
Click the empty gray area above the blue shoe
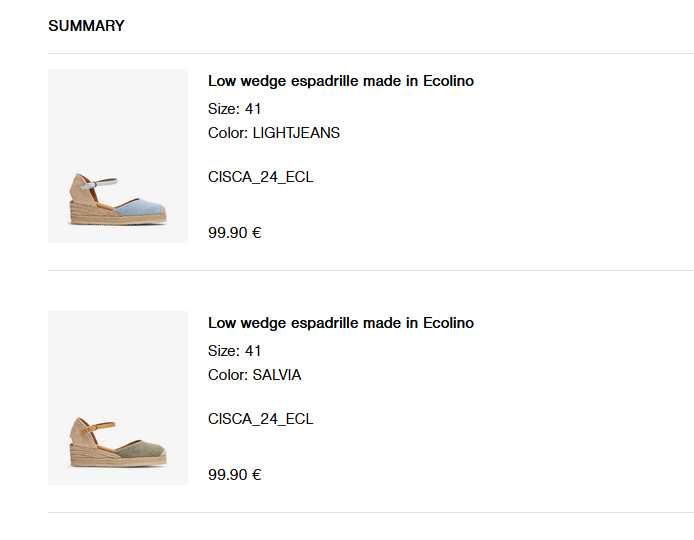(118, 110)
